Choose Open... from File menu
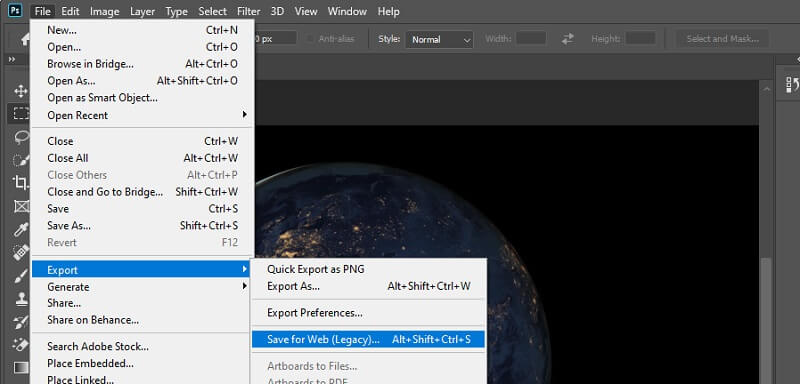Screen dimensions: 800x384 pos(142,47)
